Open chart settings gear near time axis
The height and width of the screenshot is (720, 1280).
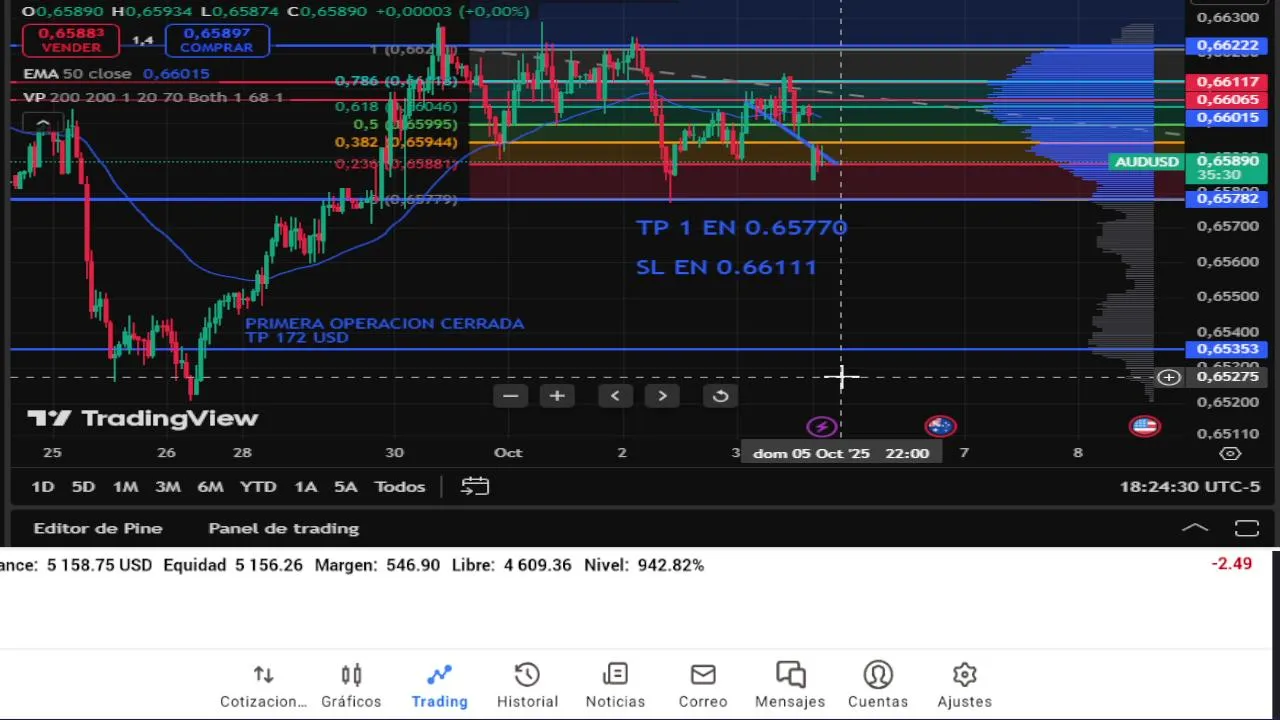[x=1231, y=453]
